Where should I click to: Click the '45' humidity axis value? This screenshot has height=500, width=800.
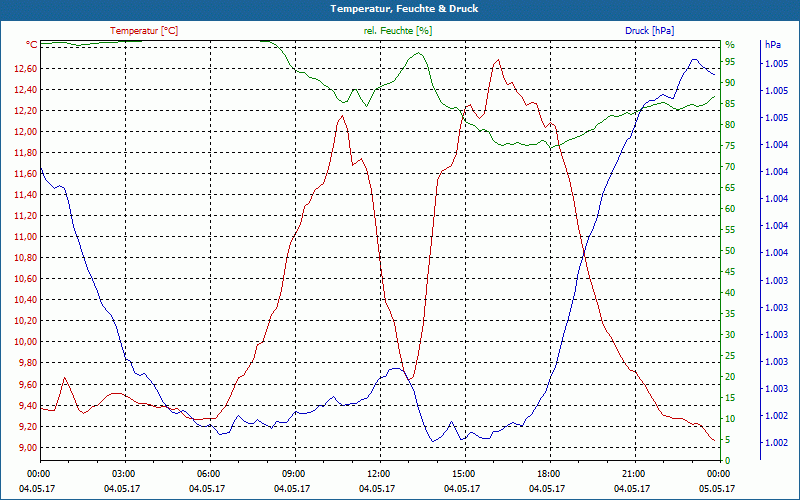(730, 272)
